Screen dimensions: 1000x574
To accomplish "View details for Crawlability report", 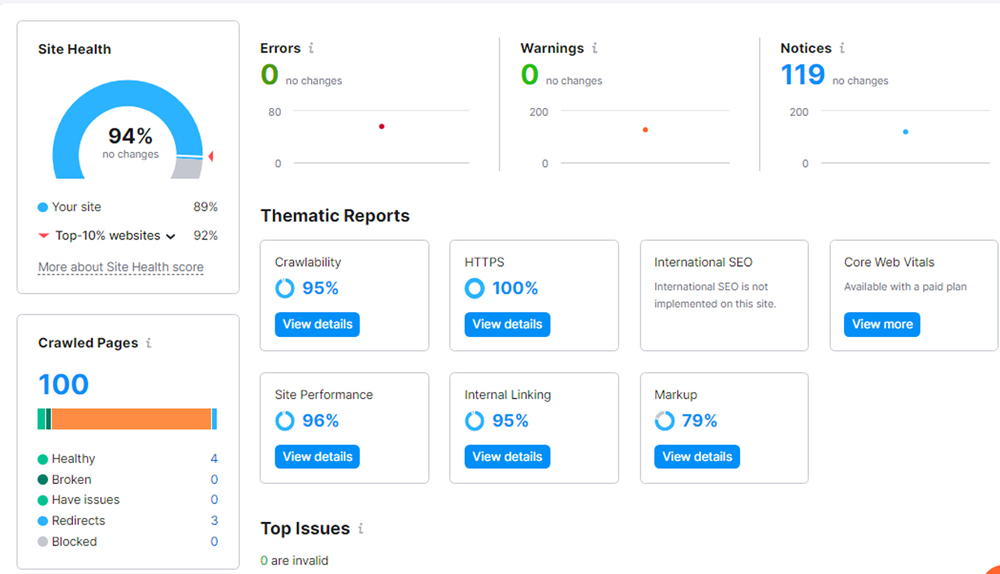I will pos(317,324).
